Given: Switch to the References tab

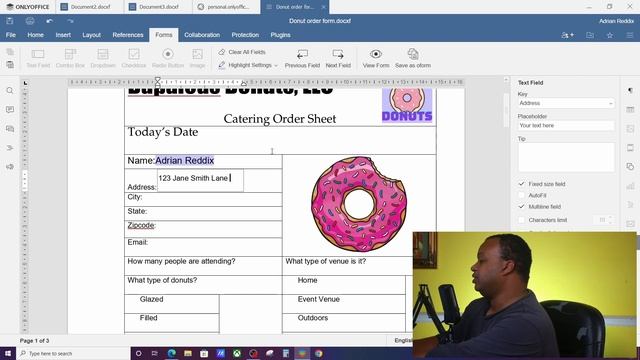Looking at the screenshot, I should tap(128, 35).
